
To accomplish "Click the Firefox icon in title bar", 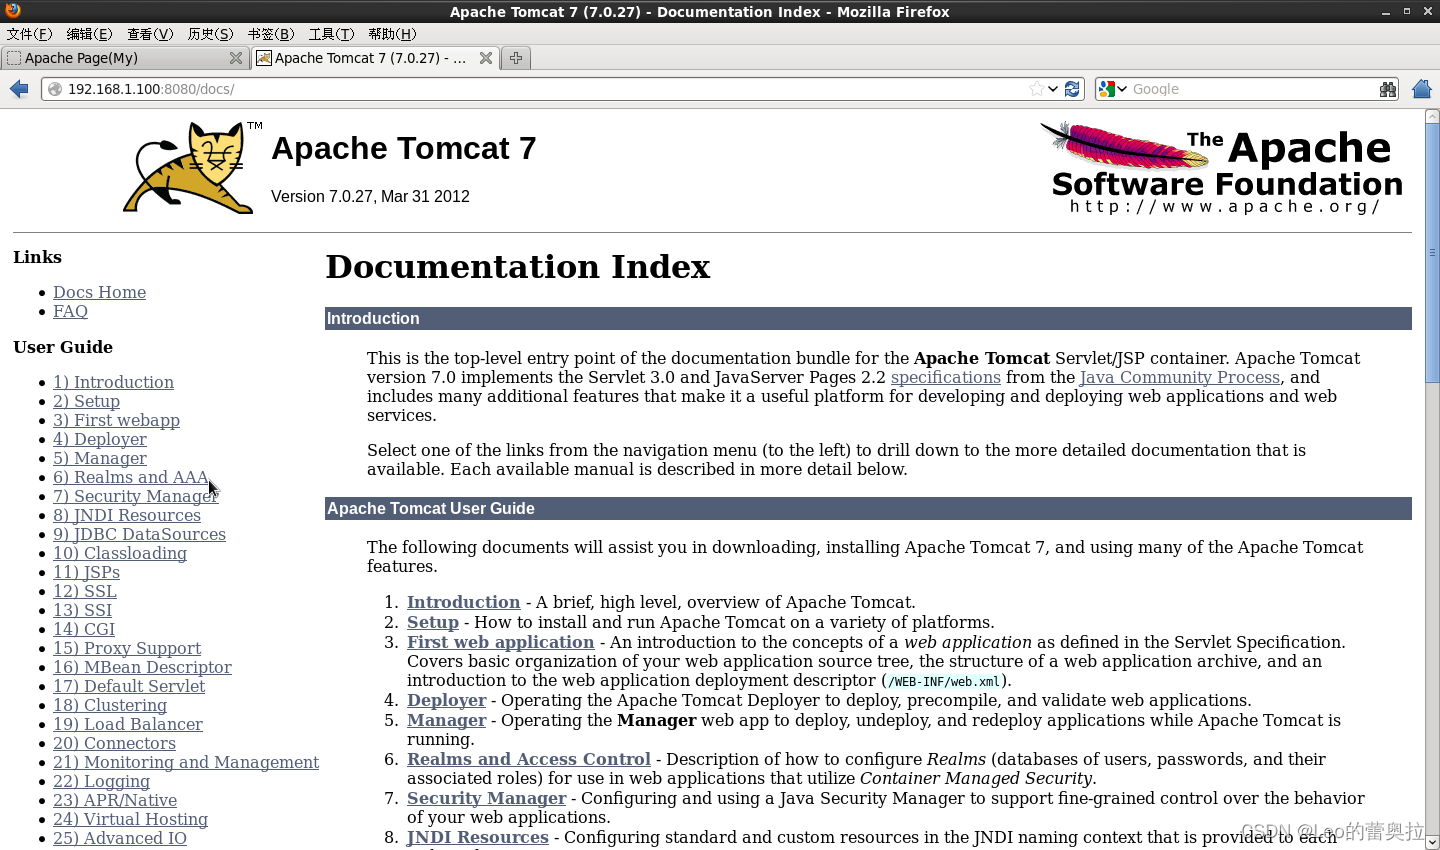I will (x=13, y=11).
